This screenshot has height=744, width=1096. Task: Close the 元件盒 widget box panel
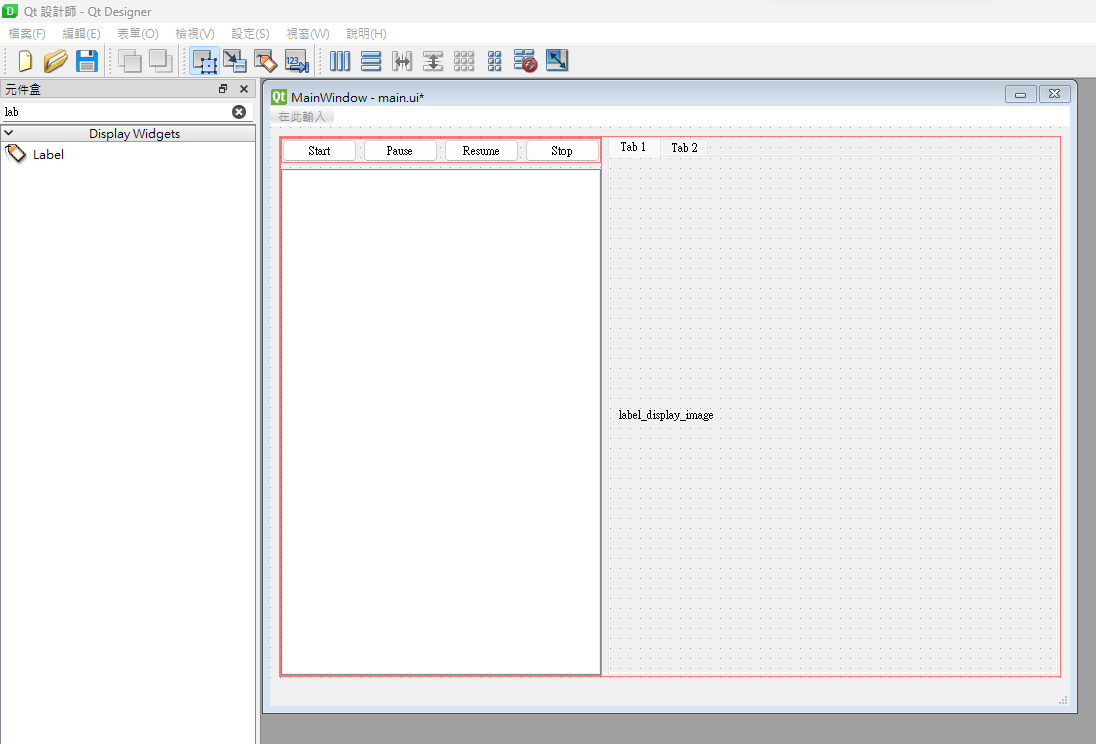pos(244,89)
